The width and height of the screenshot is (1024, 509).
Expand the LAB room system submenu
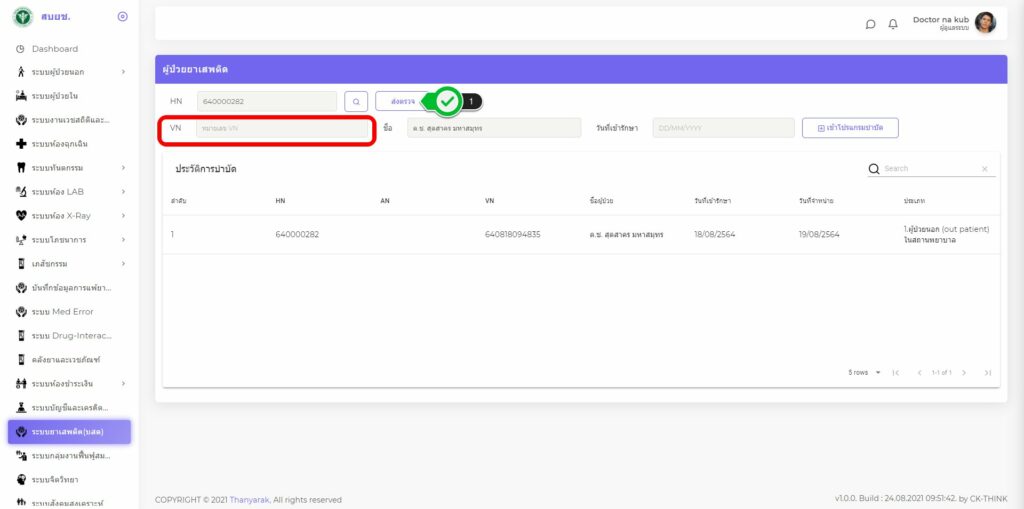(123, 192)
